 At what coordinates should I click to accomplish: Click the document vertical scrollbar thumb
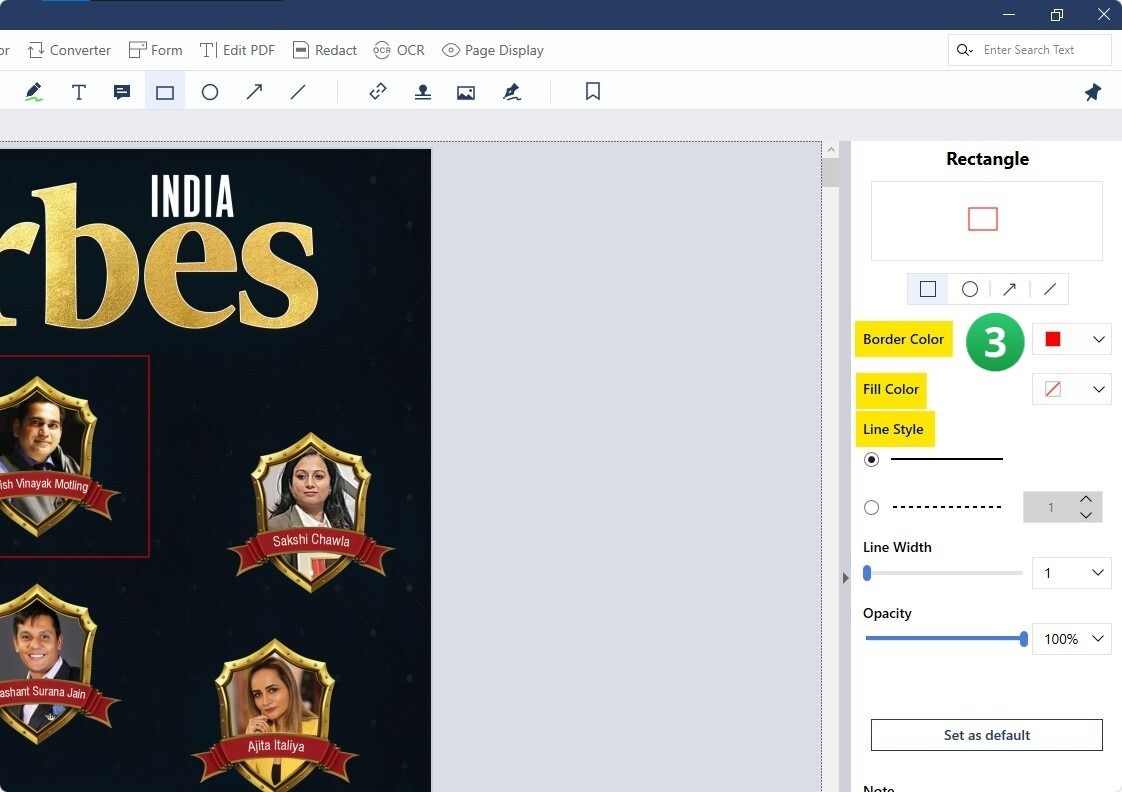click(x=831, y=173)
